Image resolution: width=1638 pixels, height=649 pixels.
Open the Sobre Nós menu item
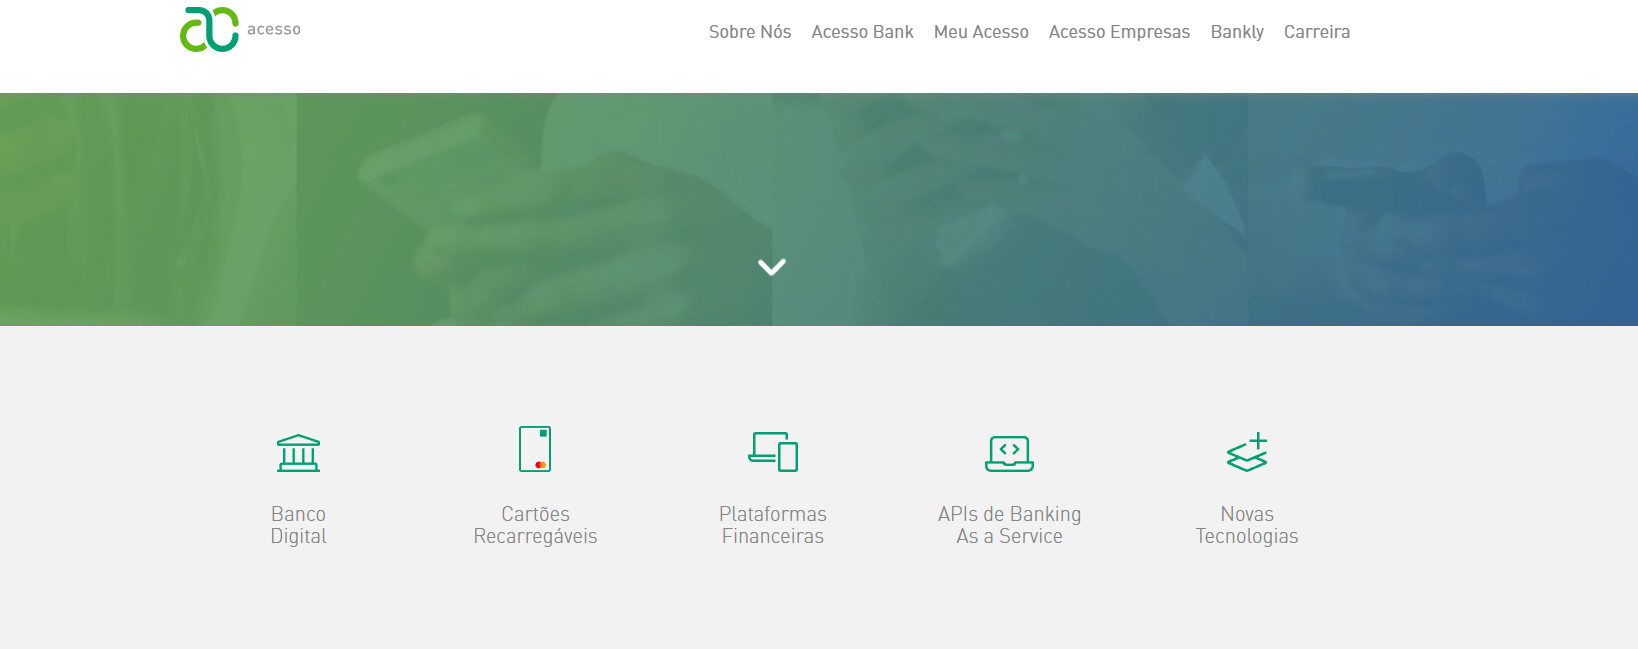[x=749, y=32]
